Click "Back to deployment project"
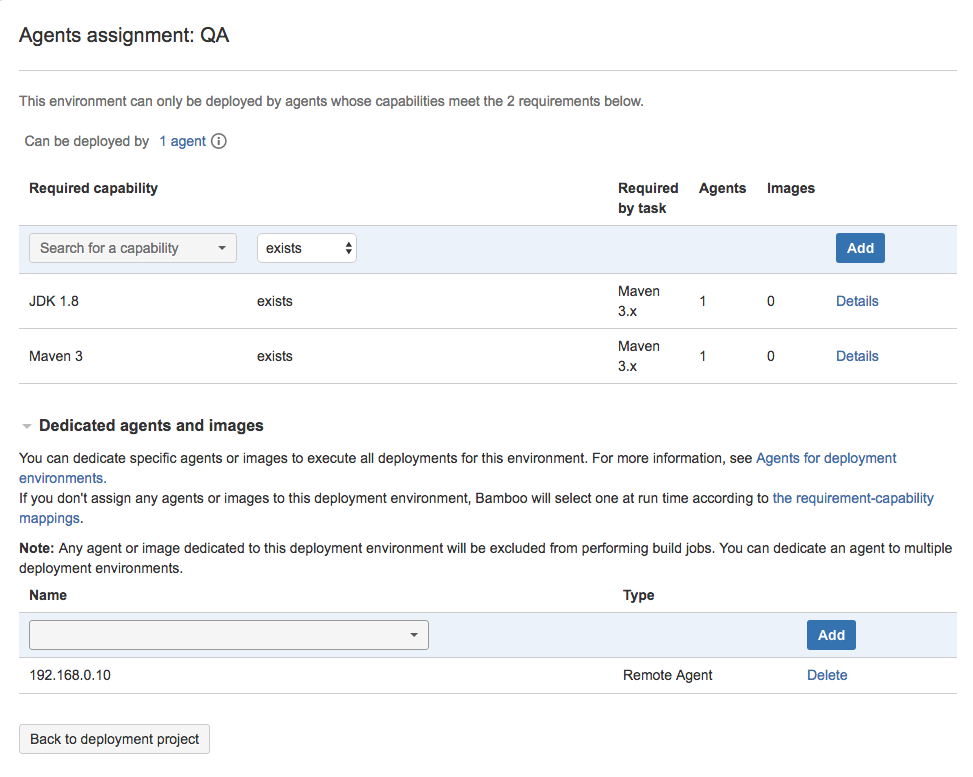Screen dimensions: 973x777 point(113,739)
